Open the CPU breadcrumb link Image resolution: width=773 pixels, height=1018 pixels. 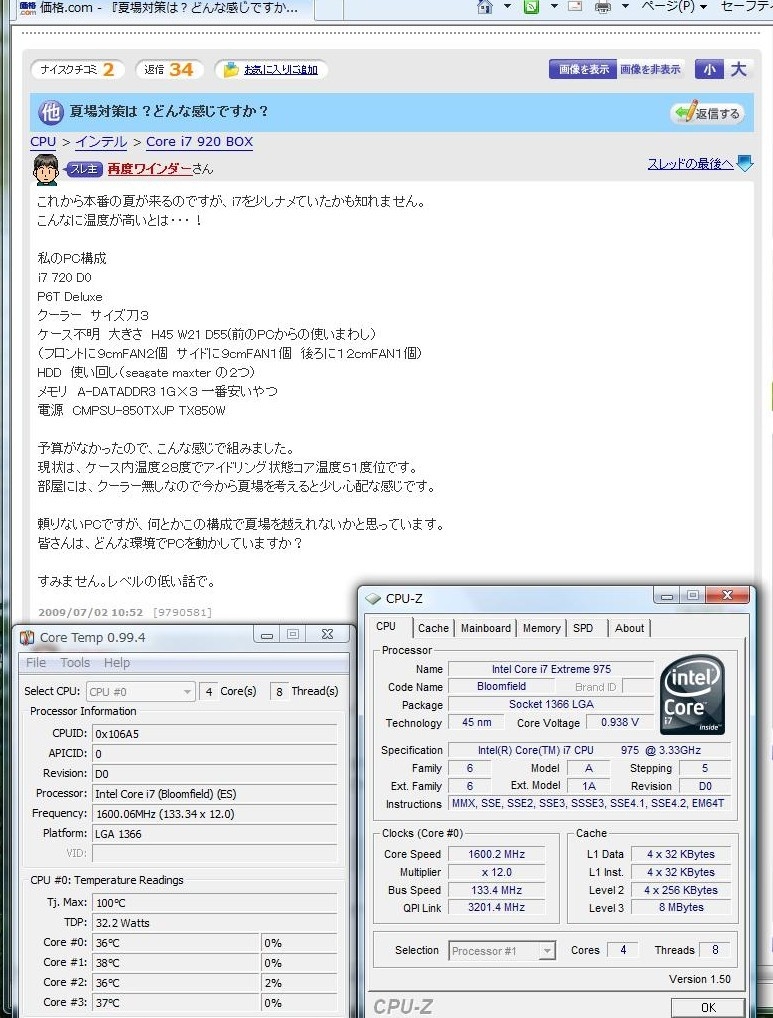43,142
